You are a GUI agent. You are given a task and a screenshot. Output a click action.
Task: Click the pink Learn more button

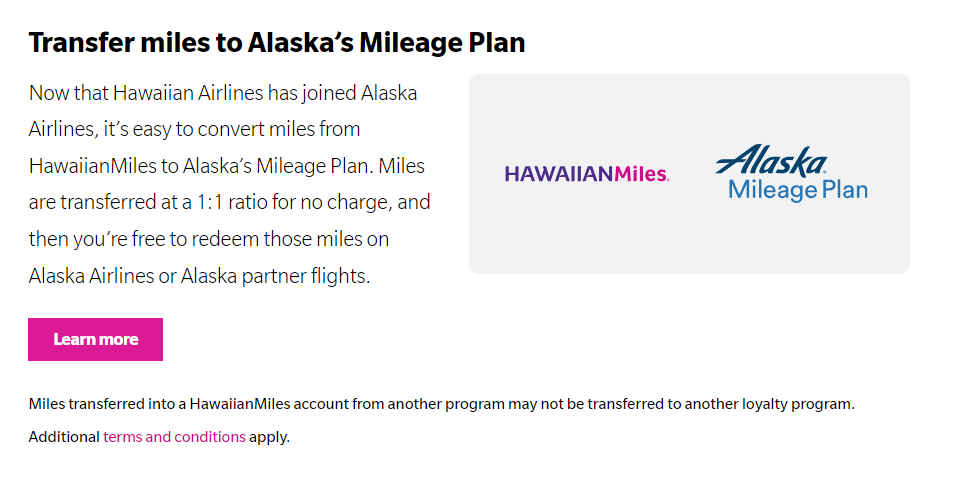point(95,339)
